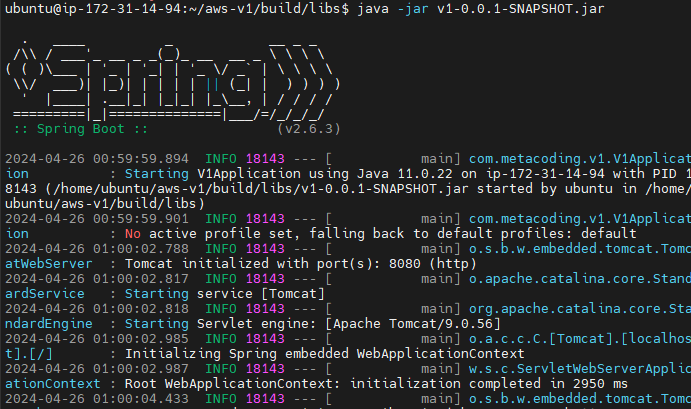Click the logger name 'ndardEngine'
The width and height of the screenshot is (691, 409).
[x=48, y=323]
